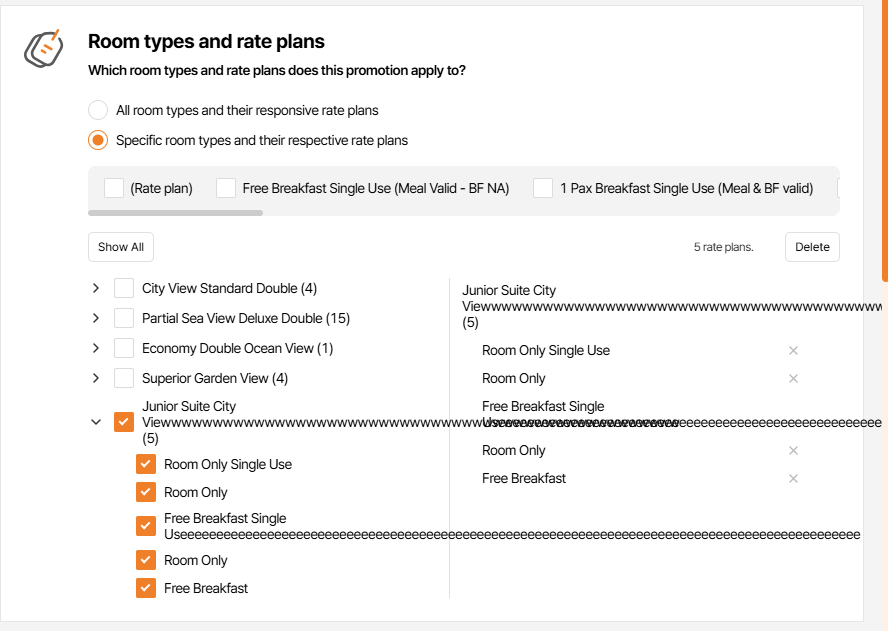Expand the City View Standard Double row
The image size is (888, 631).
(96, 289)
